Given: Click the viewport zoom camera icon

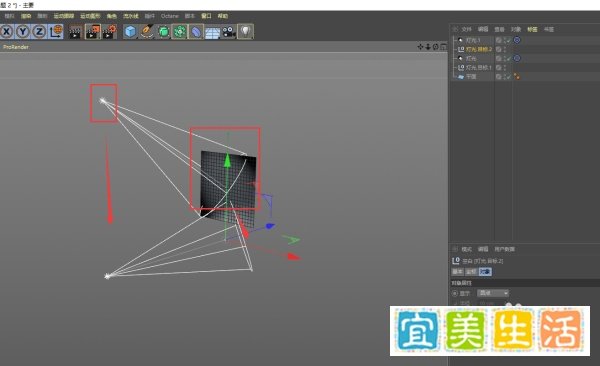Looking at the screenshot, I should (x=428, y=47).
